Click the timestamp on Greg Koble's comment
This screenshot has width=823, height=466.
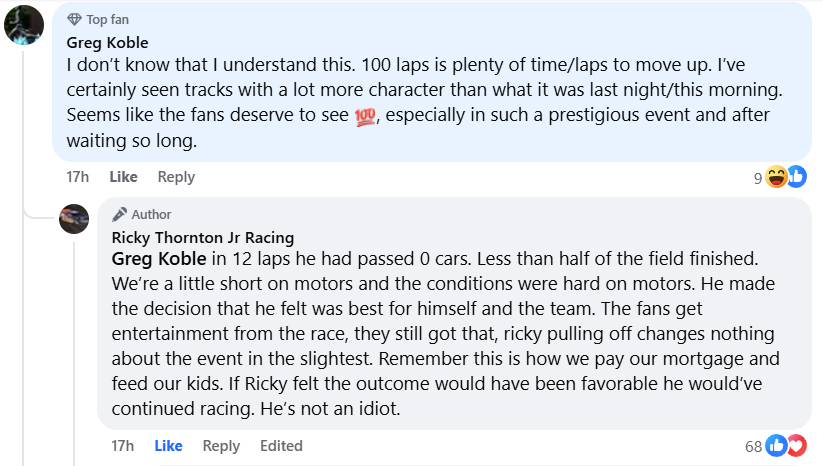[x=78, y=177]
